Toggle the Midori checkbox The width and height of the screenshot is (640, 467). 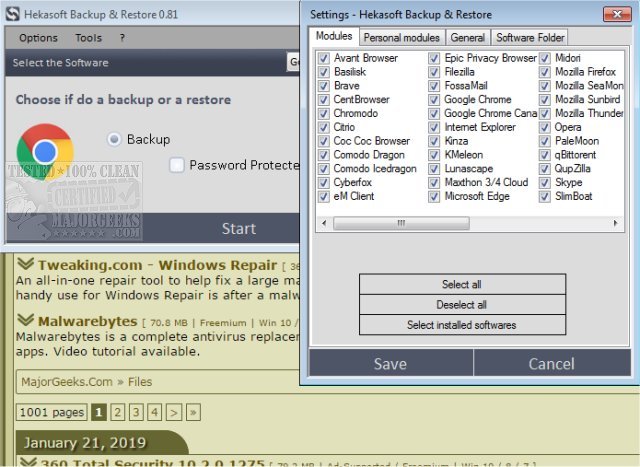544,58
